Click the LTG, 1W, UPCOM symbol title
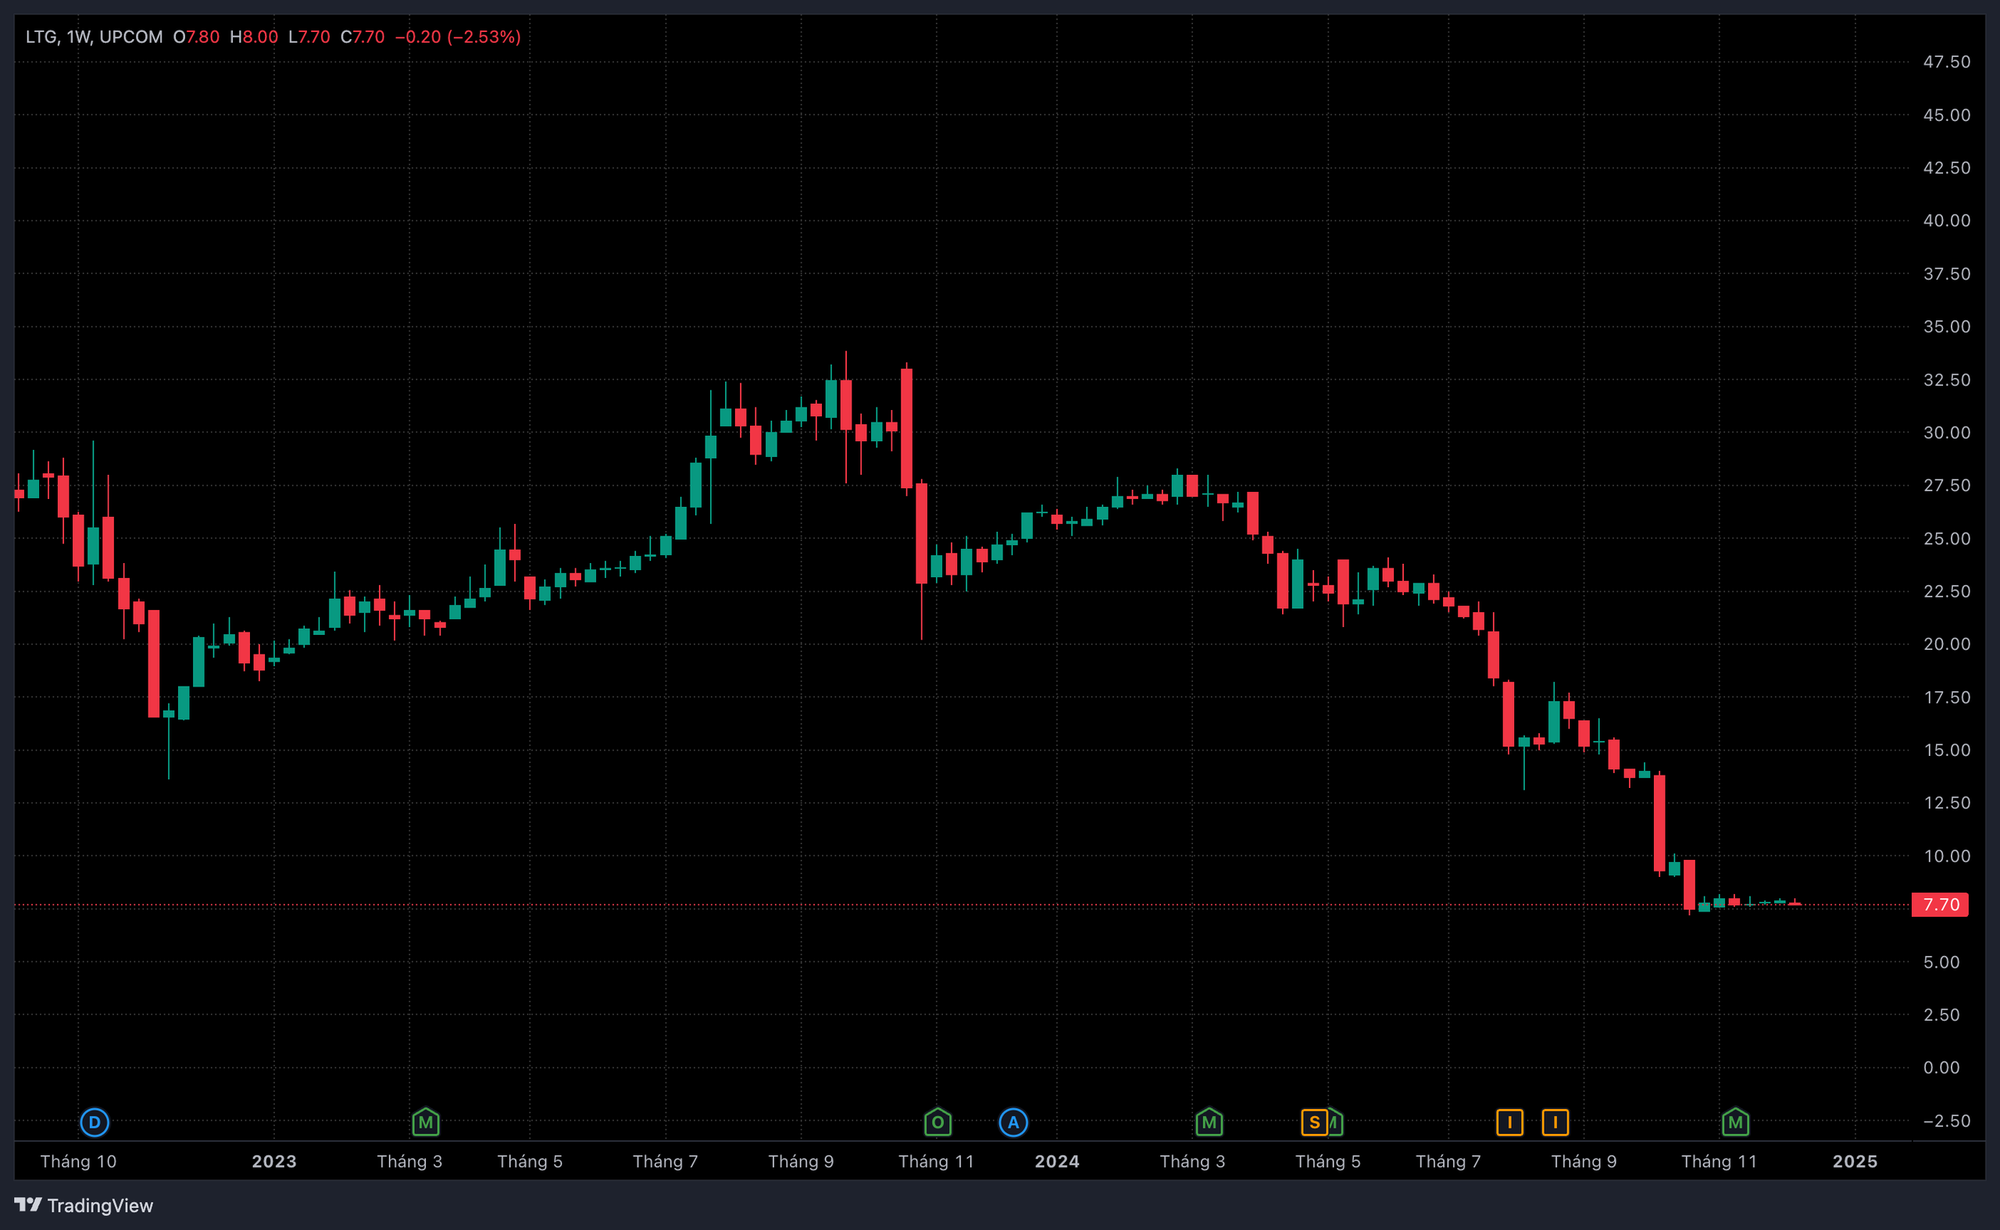This screenshot has width=2000, height=1230. [x=94, y=37]
